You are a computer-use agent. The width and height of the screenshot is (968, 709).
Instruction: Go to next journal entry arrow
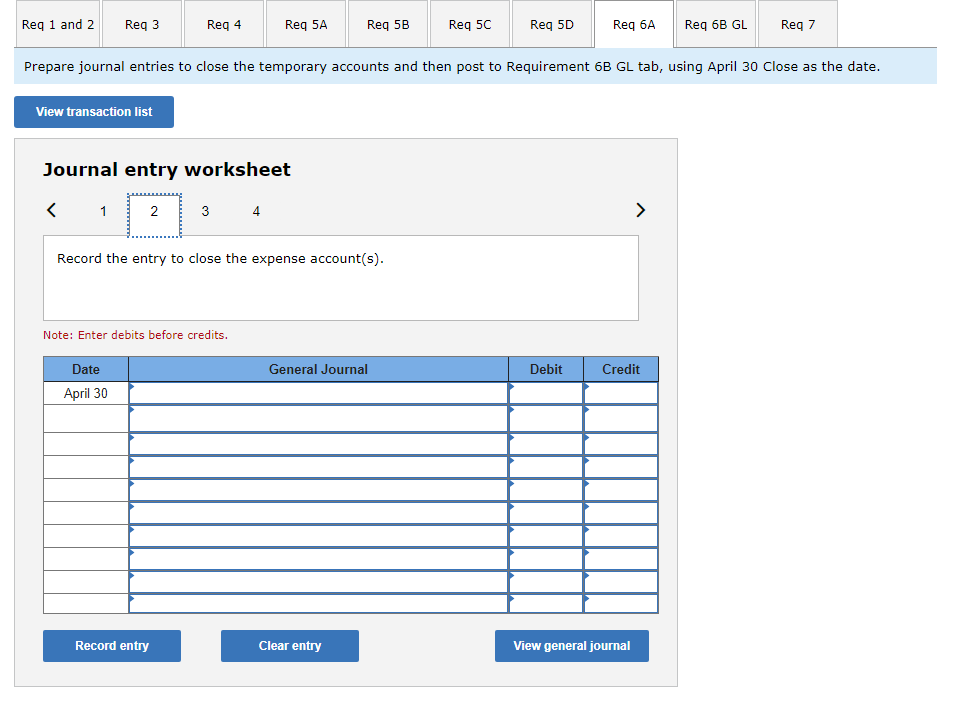pos(640,210)
